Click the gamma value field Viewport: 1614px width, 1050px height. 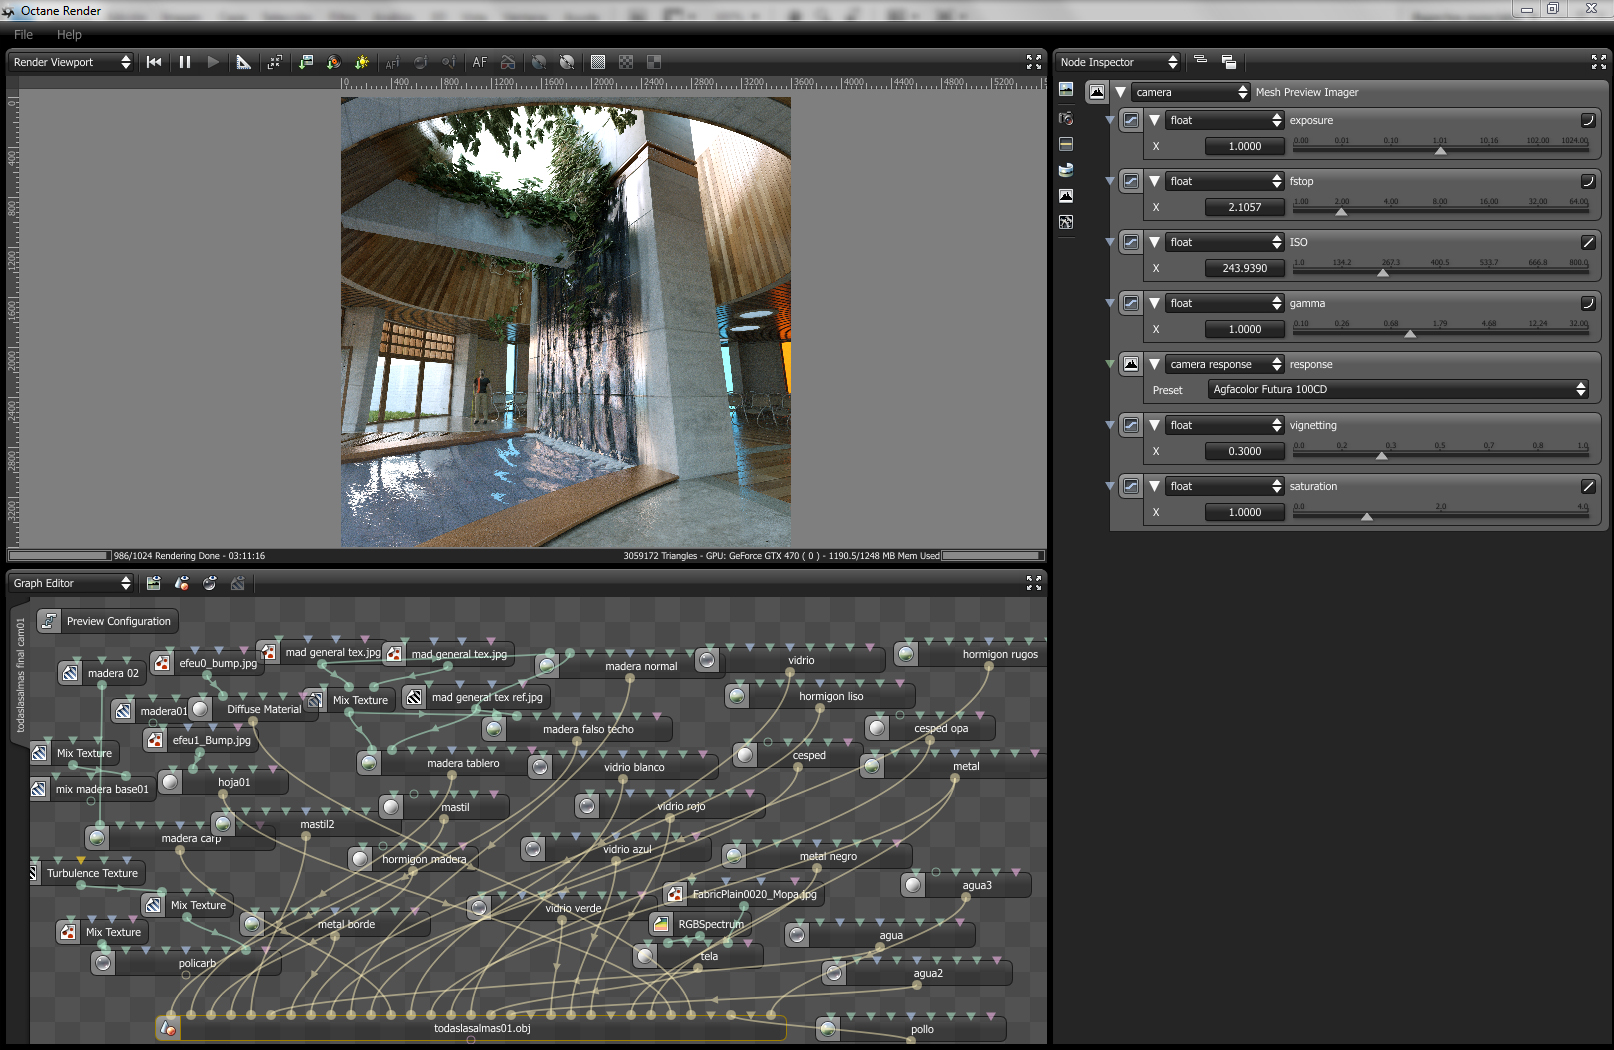[x=1244, y=329]
